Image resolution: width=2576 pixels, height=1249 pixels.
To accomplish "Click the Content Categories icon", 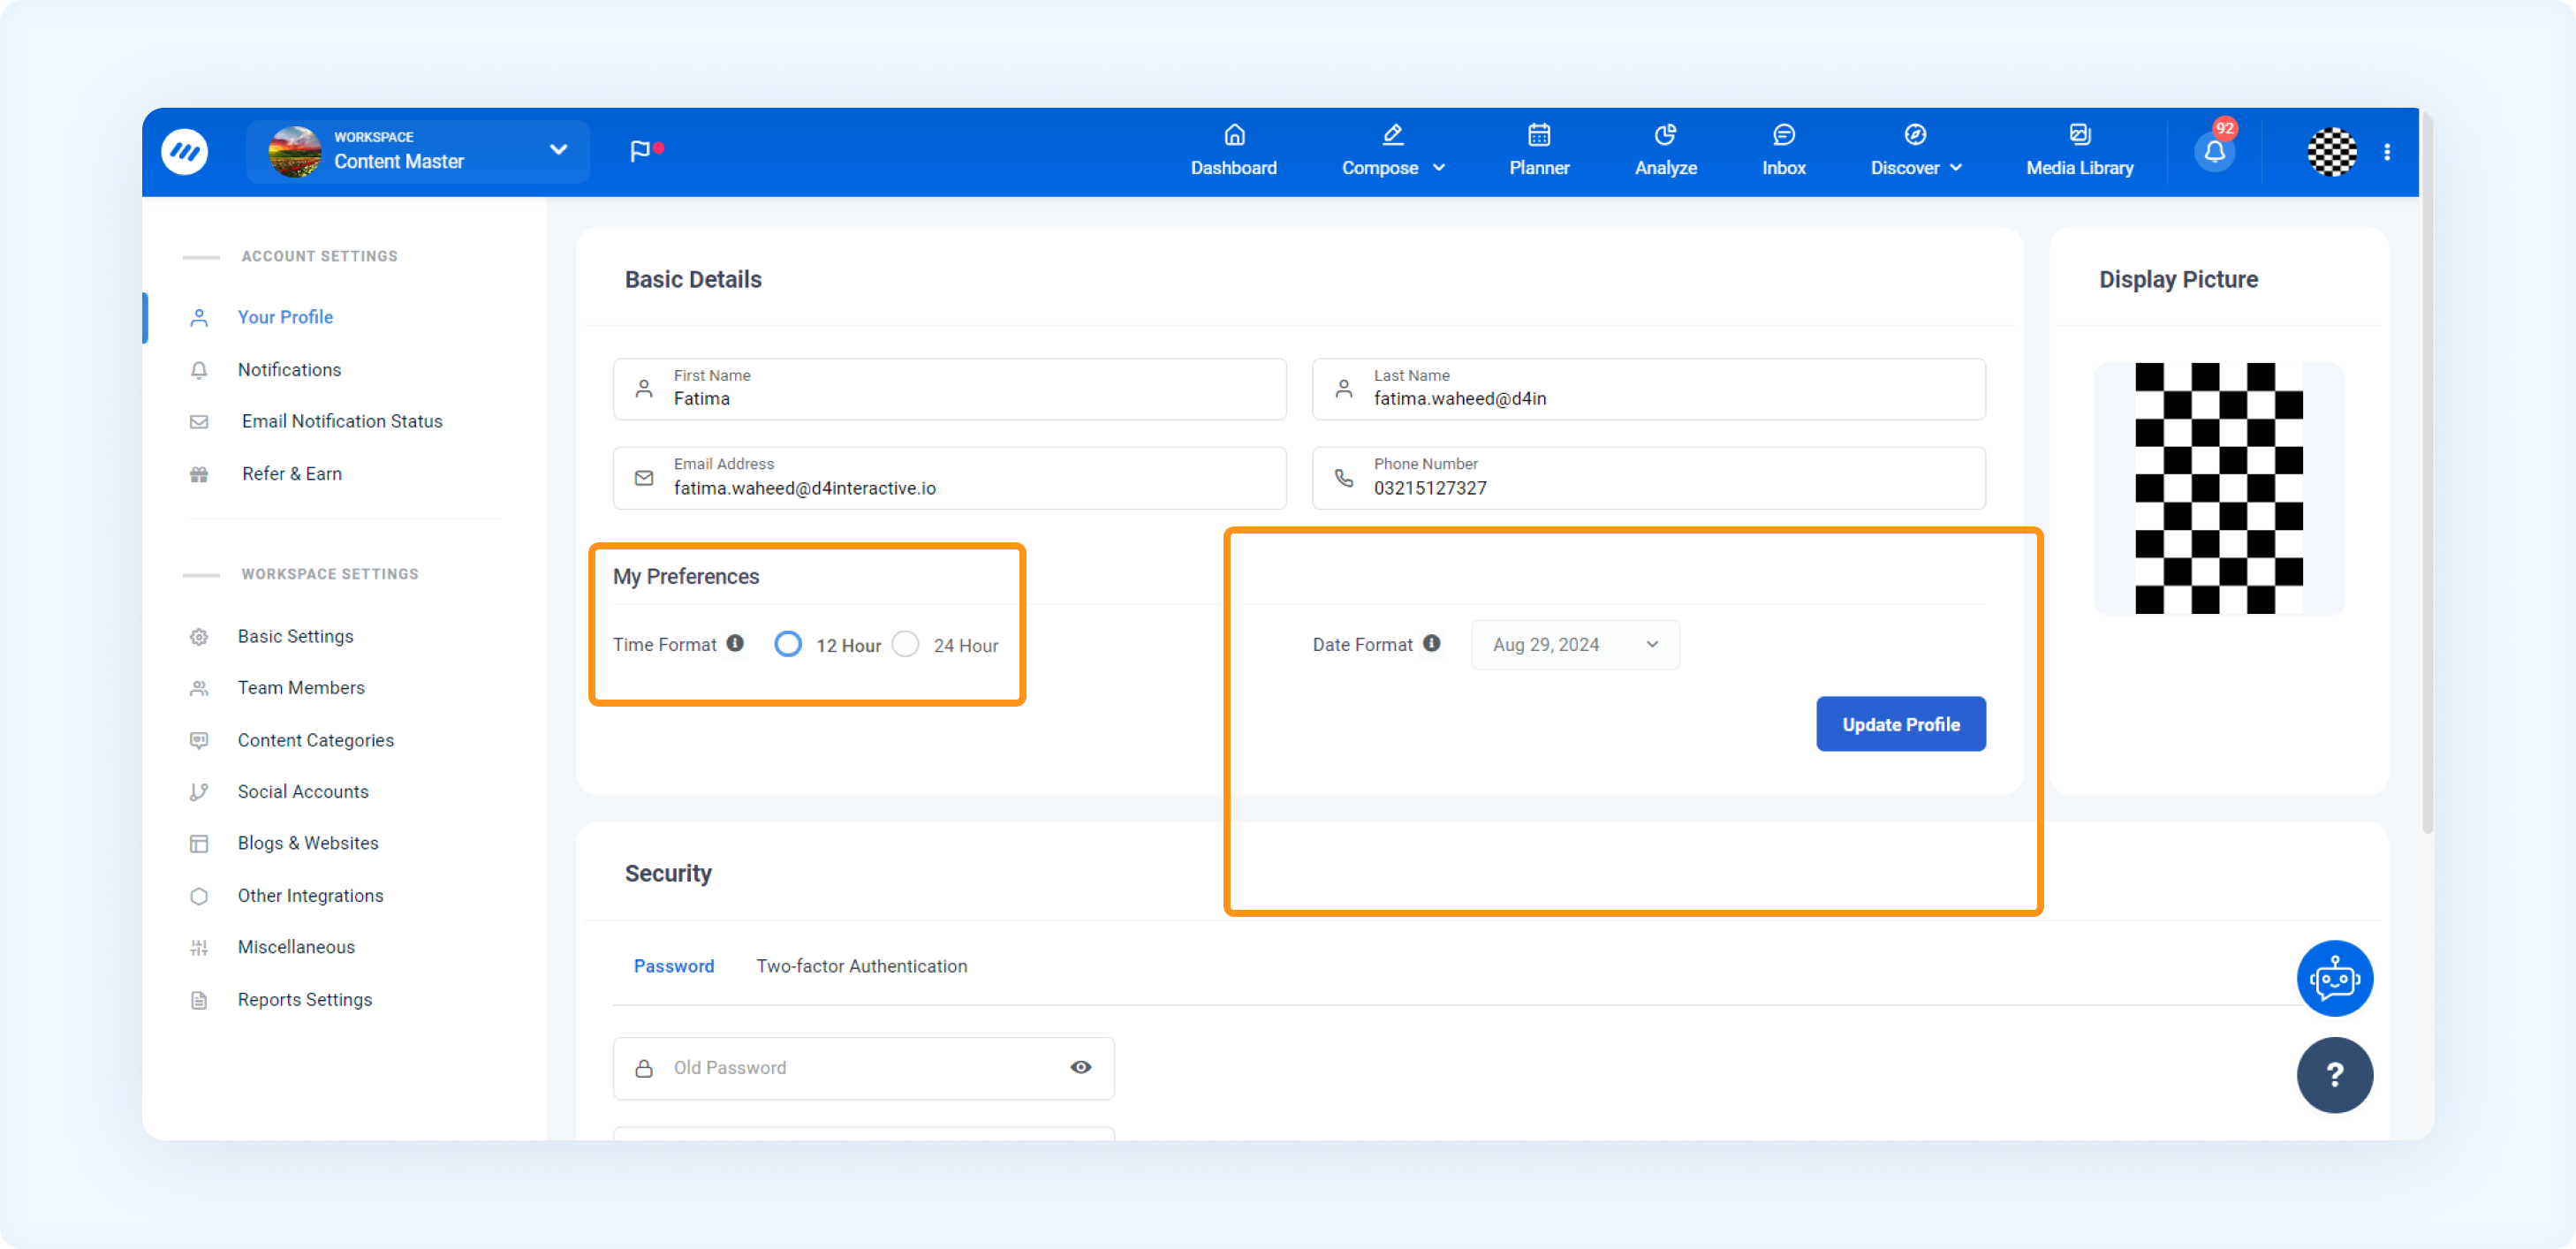I will point(199,740).
